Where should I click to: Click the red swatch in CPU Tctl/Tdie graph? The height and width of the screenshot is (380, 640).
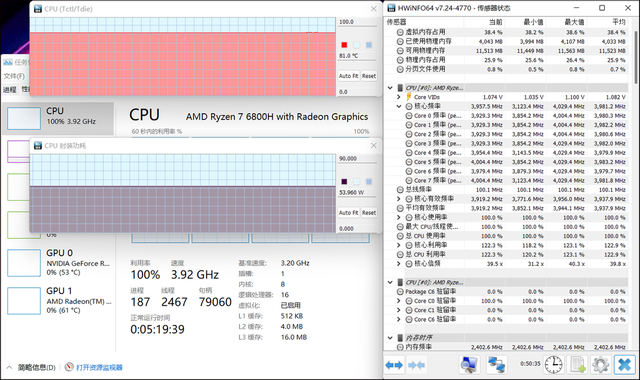[x=344, y=45]
